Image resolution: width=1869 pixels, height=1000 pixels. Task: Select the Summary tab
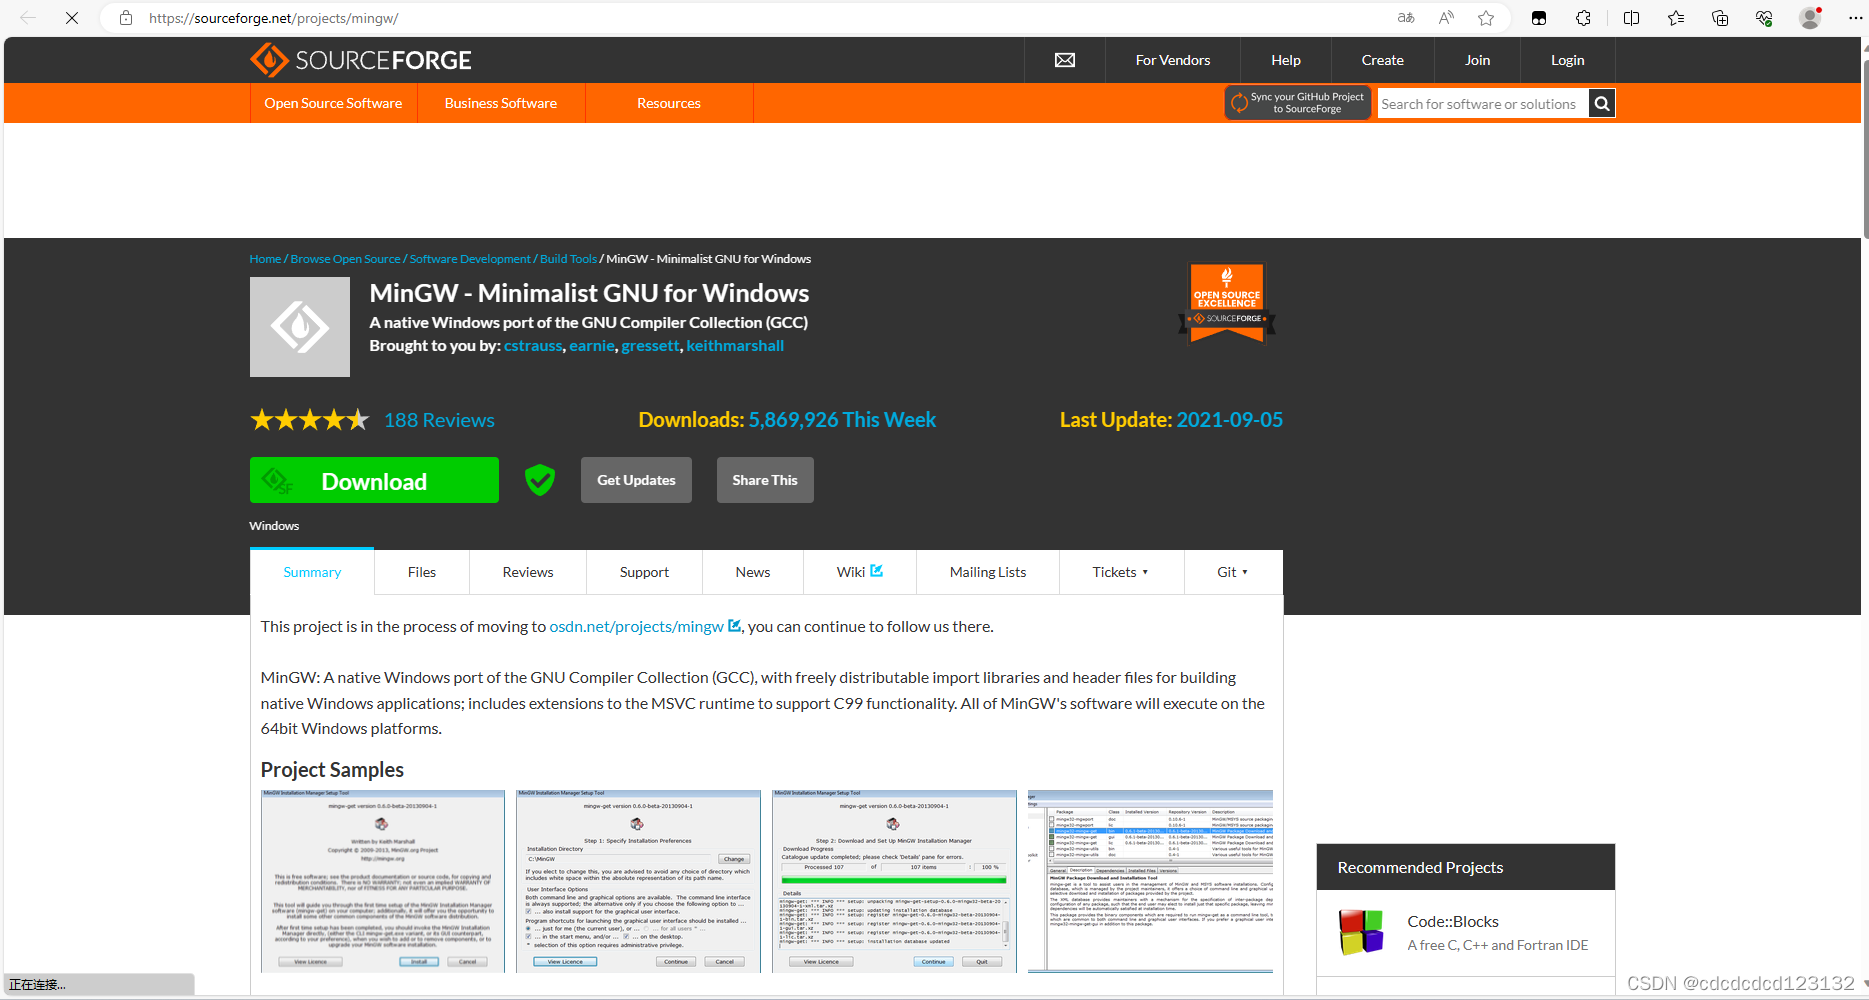312,572
